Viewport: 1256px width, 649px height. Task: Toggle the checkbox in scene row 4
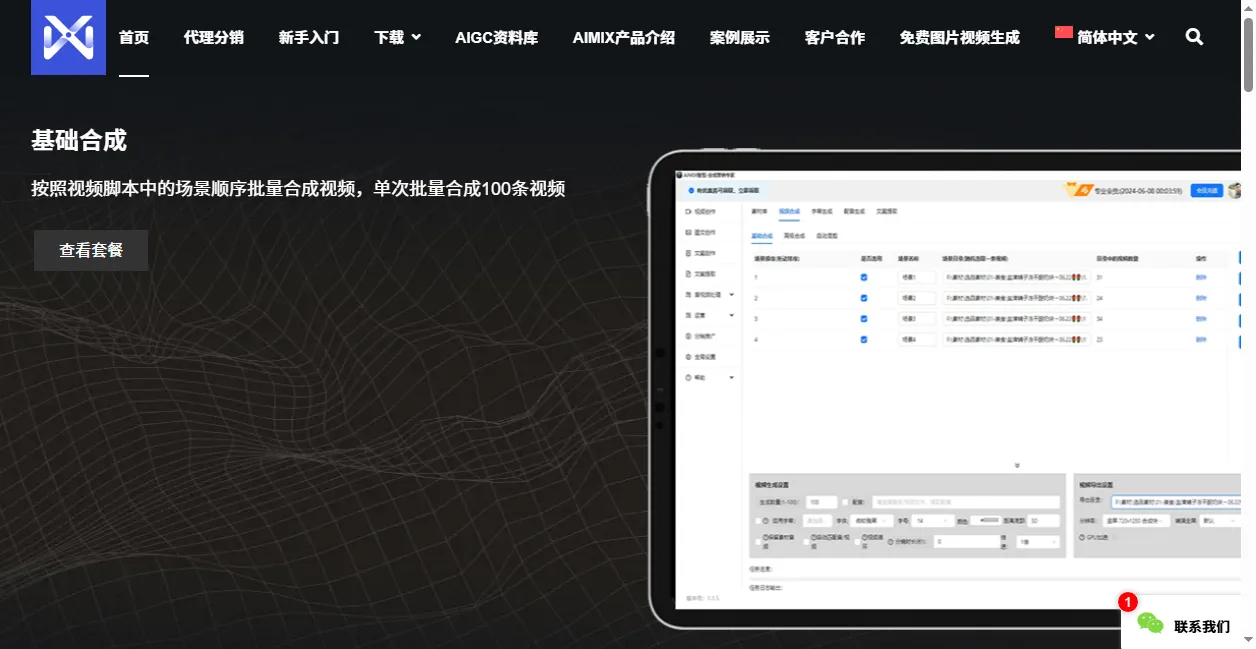tap(864, 340)
